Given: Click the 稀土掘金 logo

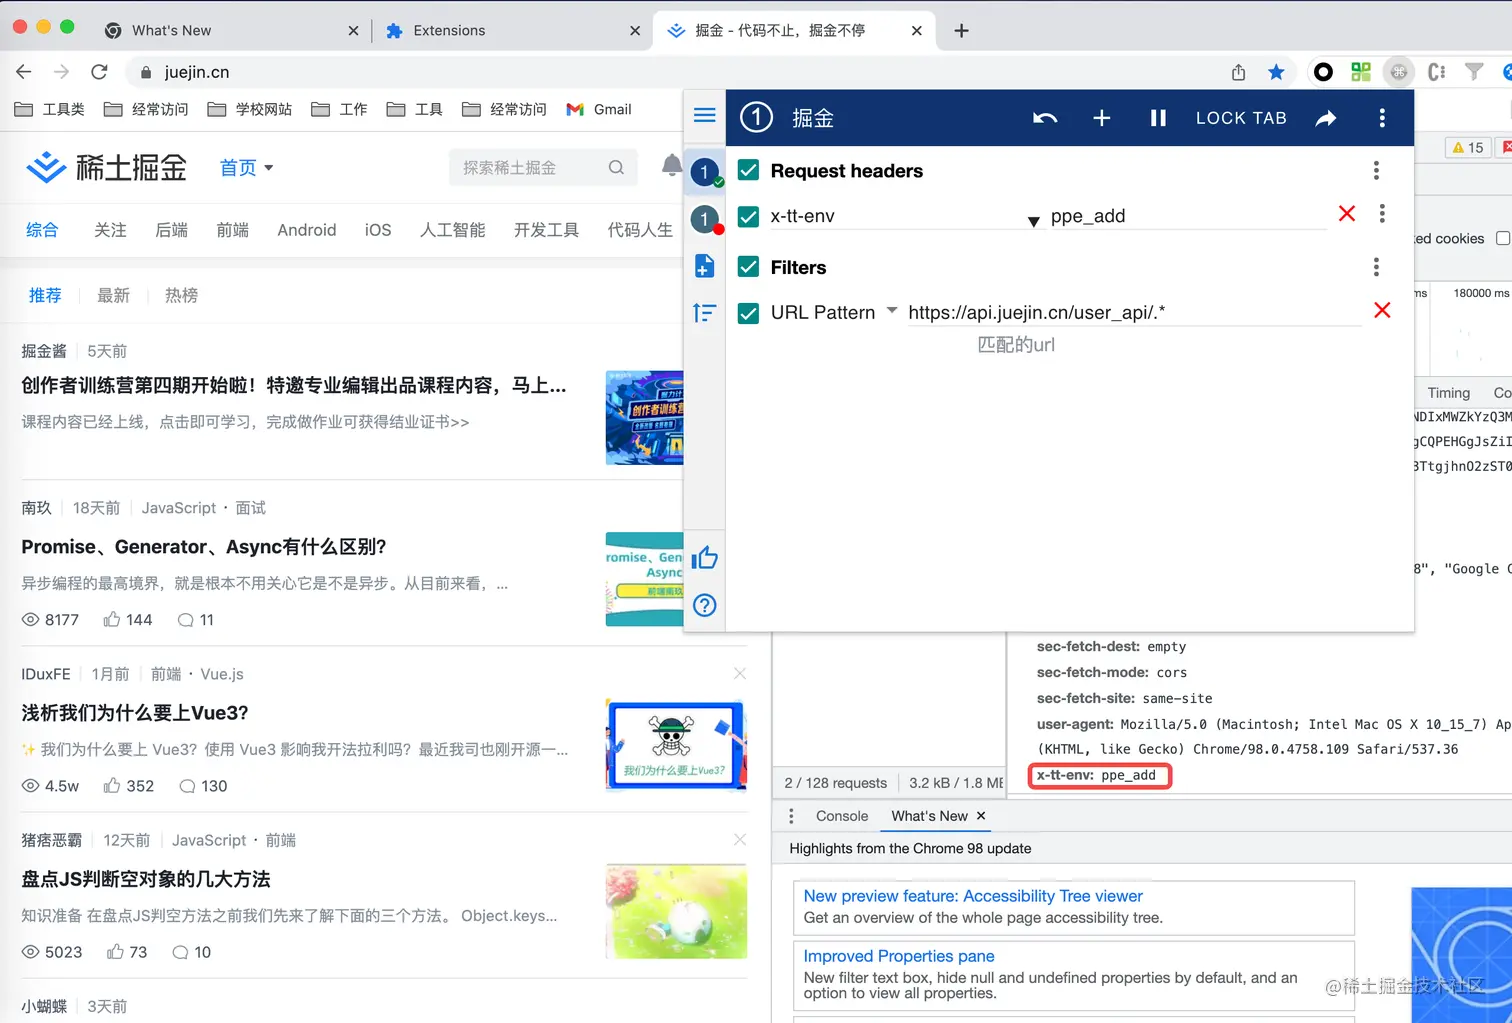Looking at the screenshot, I should click(x=107, y=167).
